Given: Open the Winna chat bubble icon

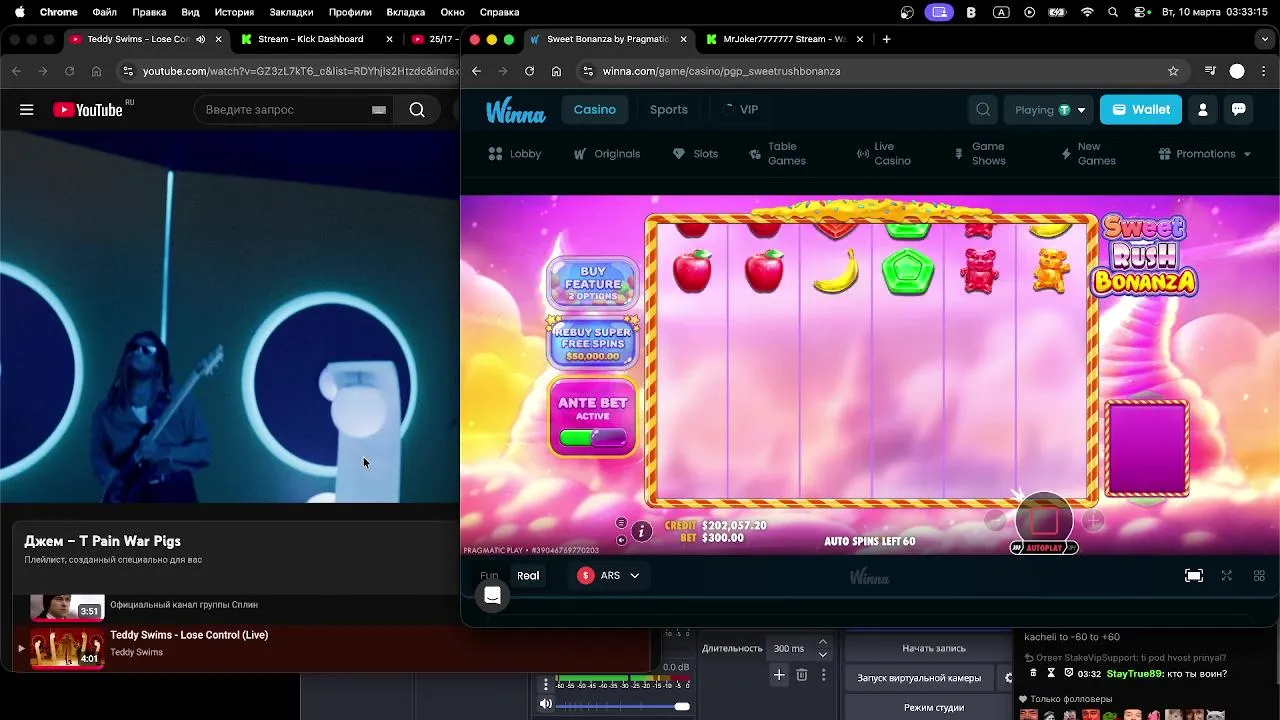Looking at the screenshot, I should [1238, 110].
